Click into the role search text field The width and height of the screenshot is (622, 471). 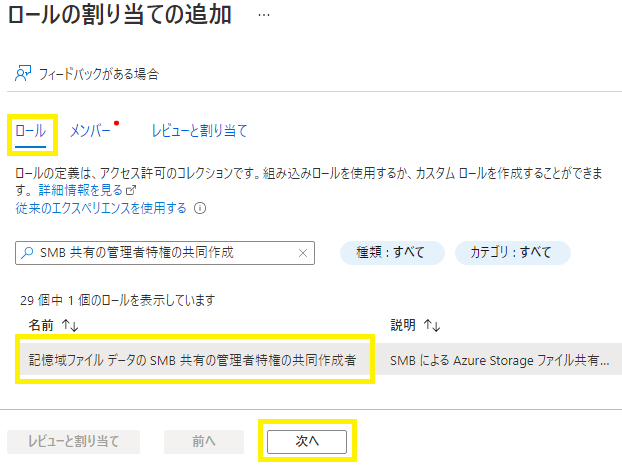(x=165, y=252)
